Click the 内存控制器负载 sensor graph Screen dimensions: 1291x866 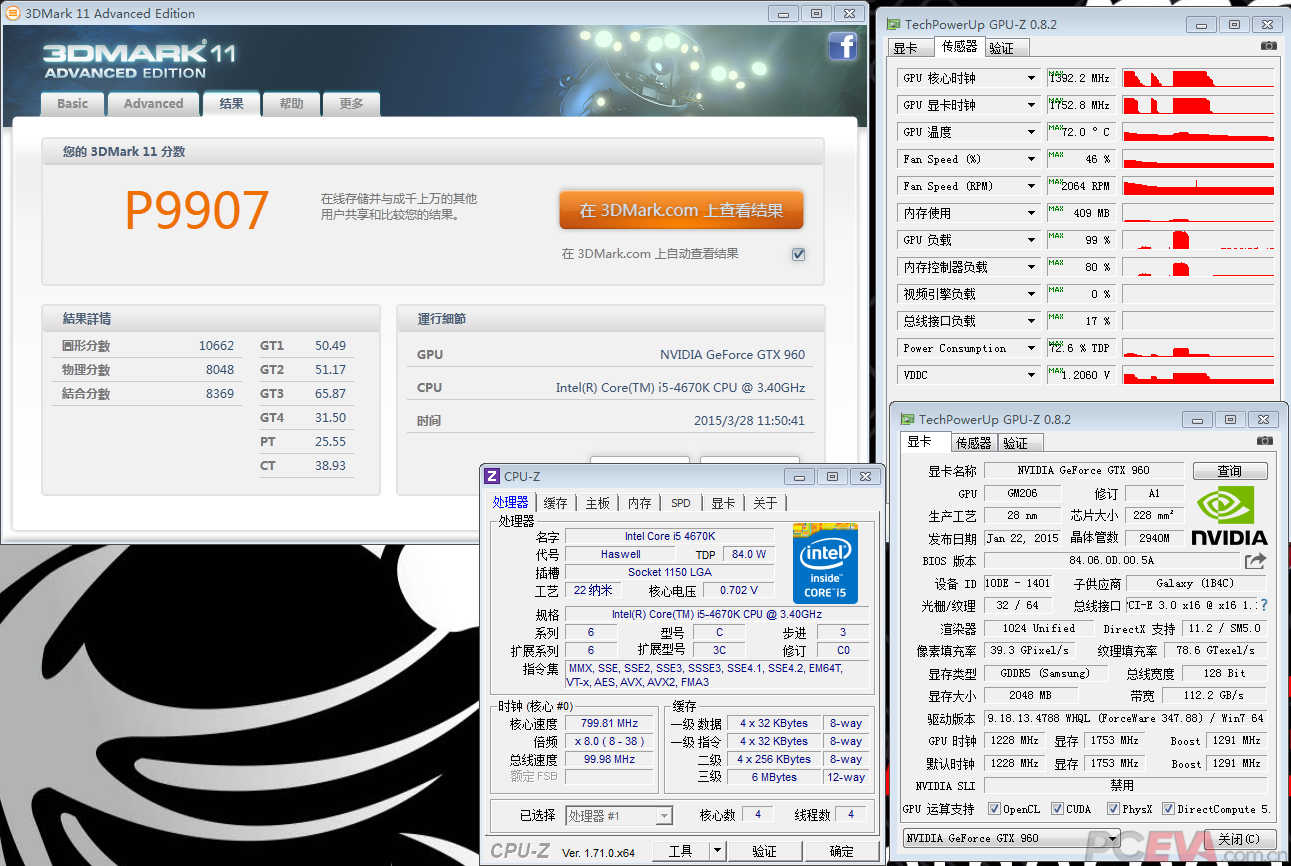tap(1198, 267)
